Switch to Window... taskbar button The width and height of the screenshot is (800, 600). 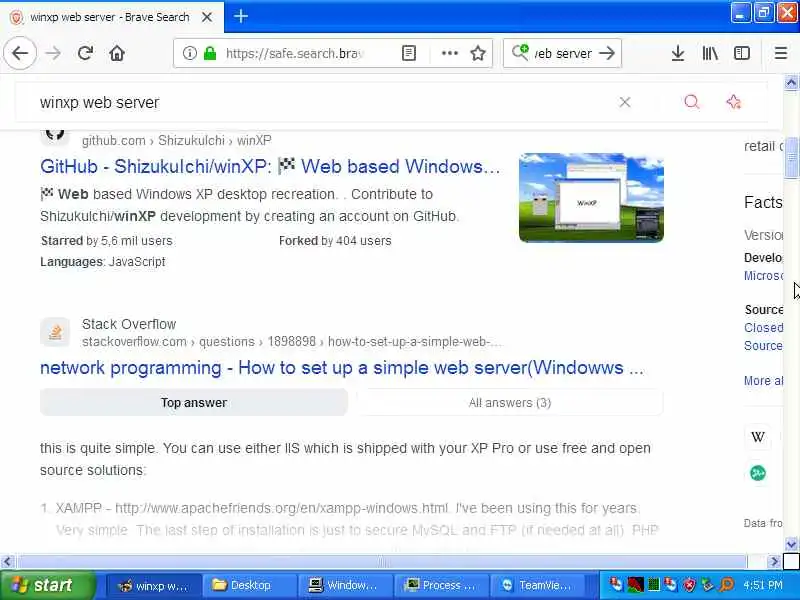tap(345, 585)
